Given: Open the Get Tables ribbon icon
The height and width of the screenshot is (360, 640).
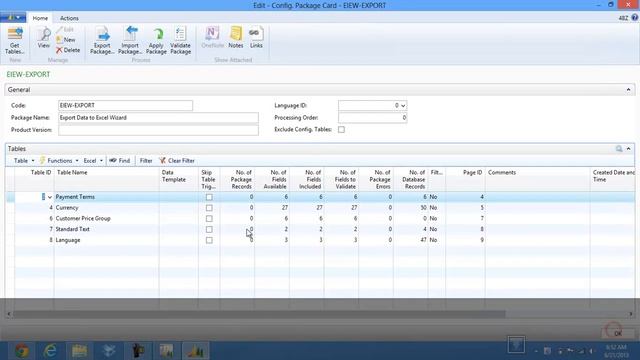Looking at the screenshot, I should [x=14, y=40].
